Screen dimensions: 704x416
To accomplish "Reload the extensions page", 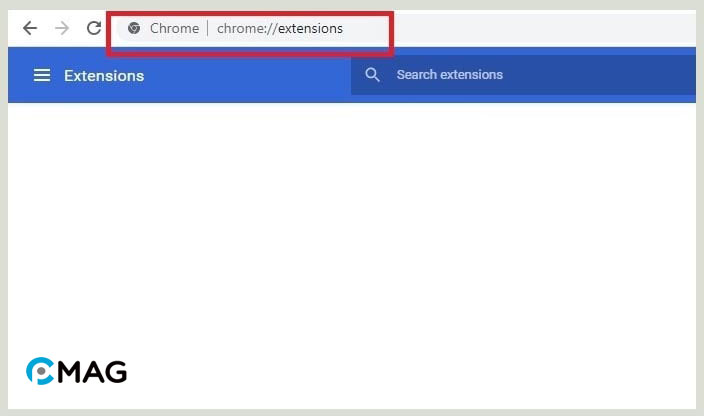I will tap(93, 28).
